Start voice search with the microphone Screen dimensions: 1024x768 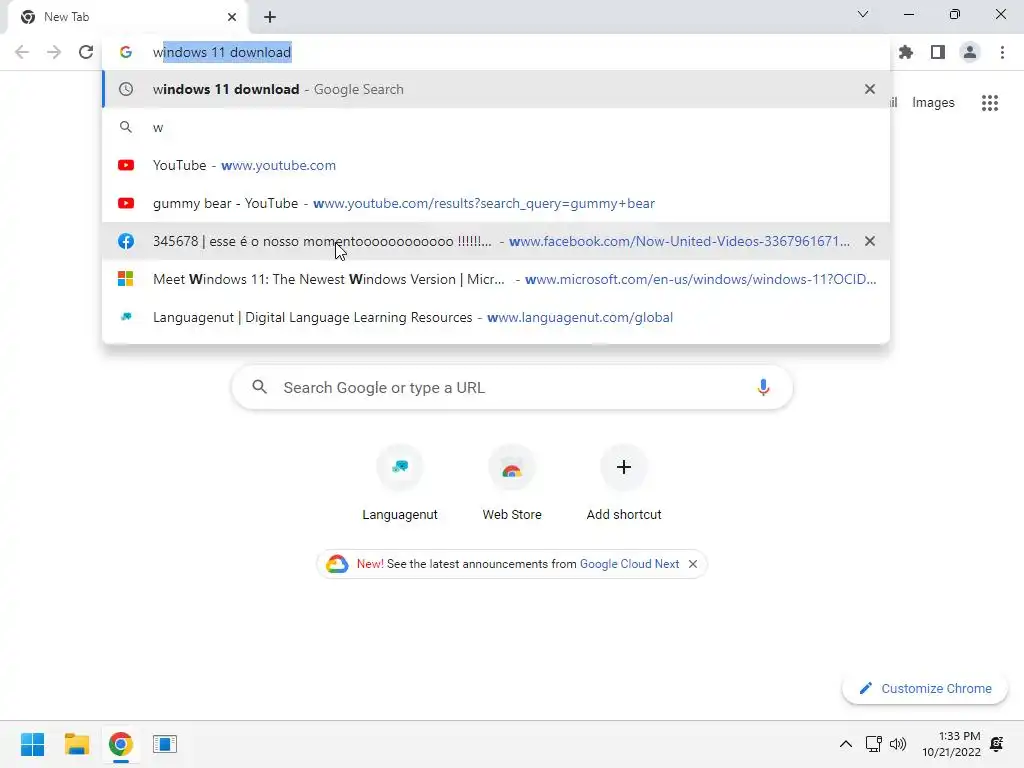coord(763,387)
